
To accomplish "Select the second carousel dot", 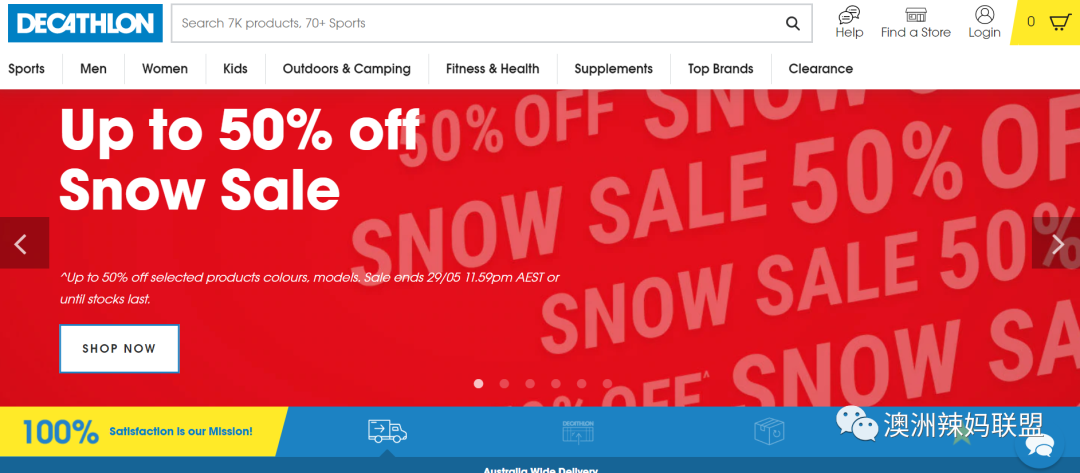I will tap(504, 383).
